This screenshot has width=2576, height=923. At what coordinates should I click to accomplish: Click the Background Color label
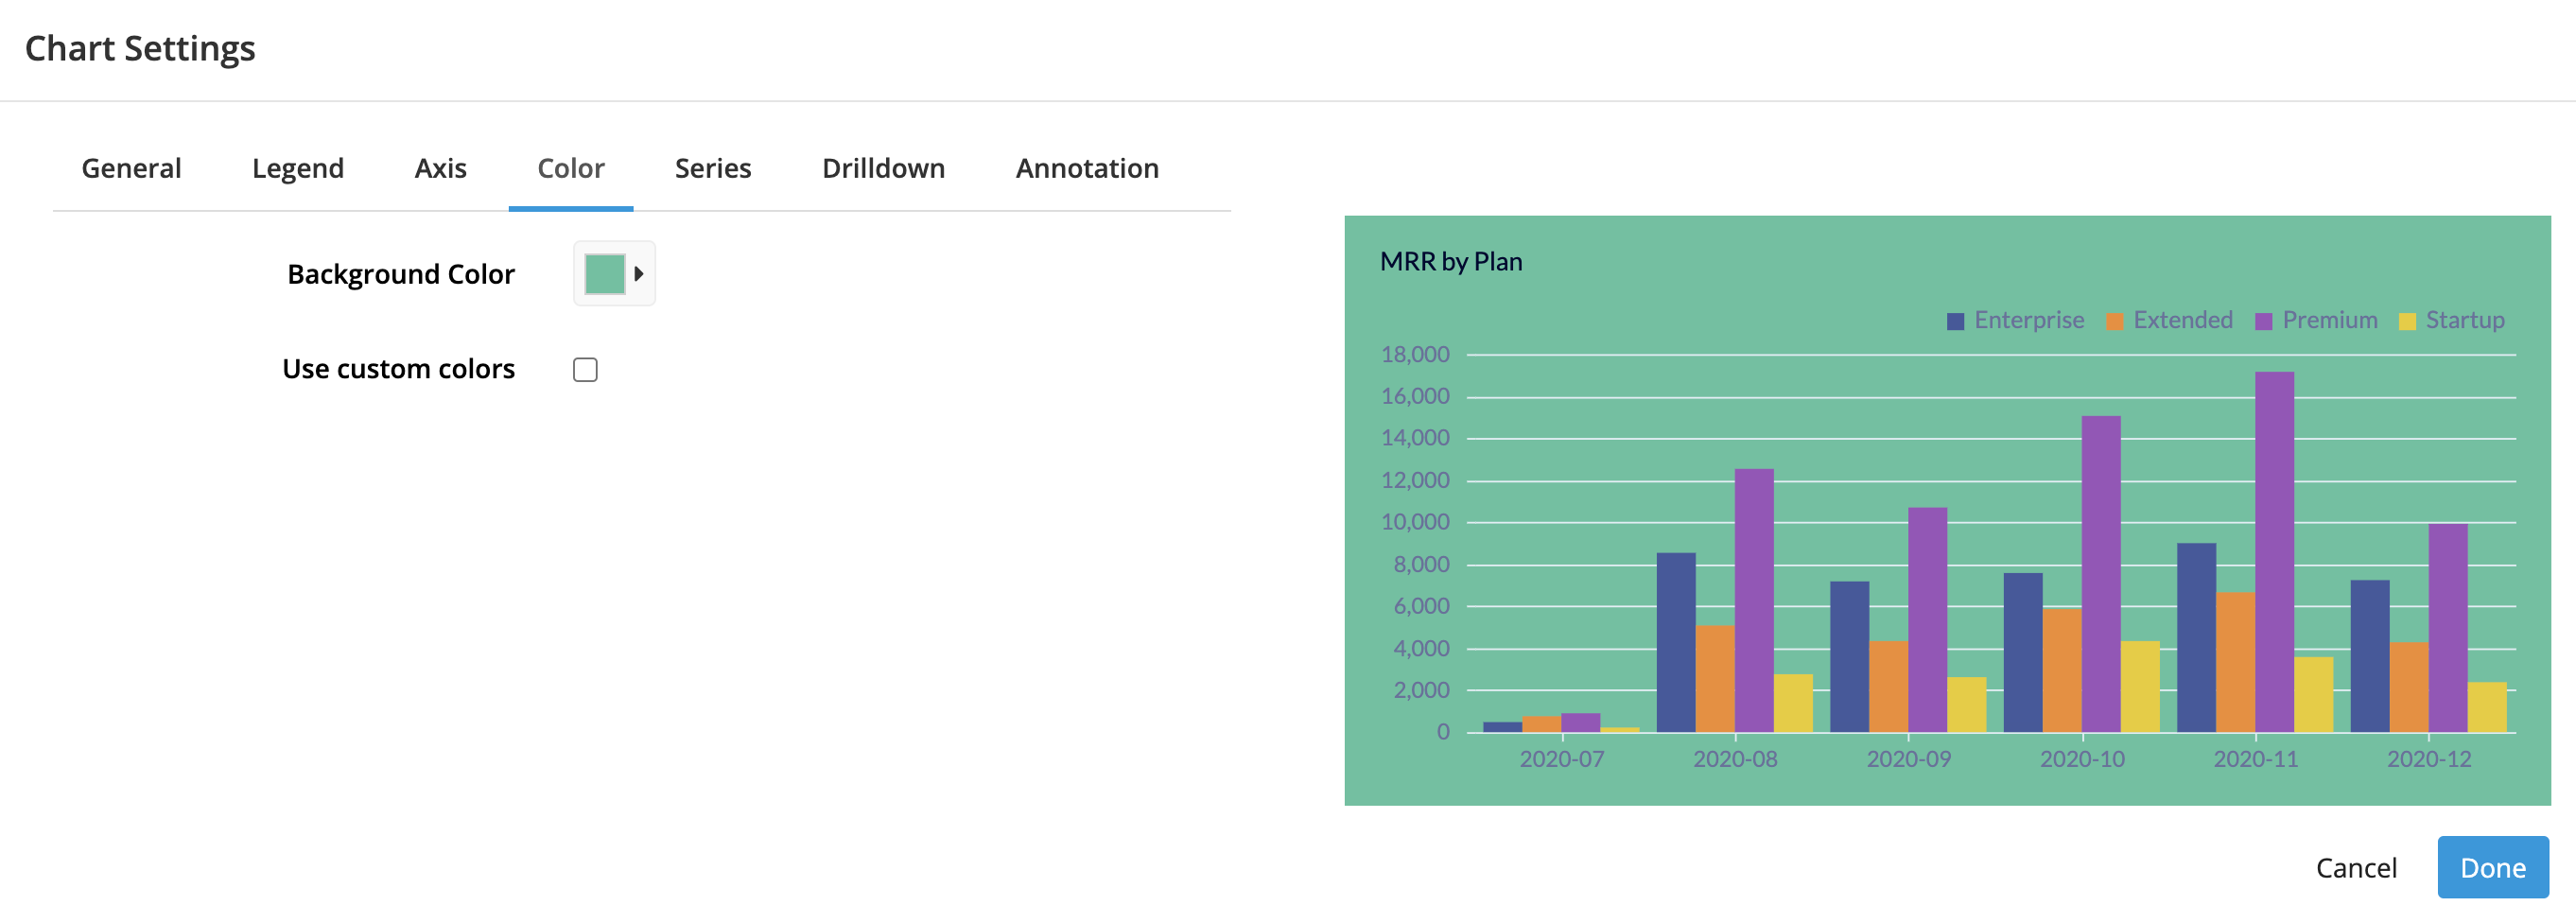(401, 274)
